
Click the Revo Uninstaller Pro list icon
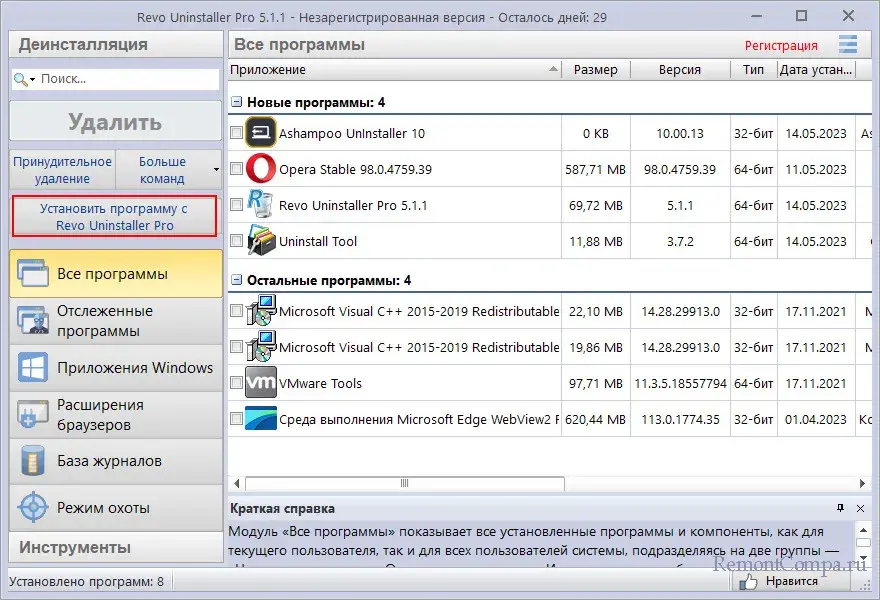(261, 205)
